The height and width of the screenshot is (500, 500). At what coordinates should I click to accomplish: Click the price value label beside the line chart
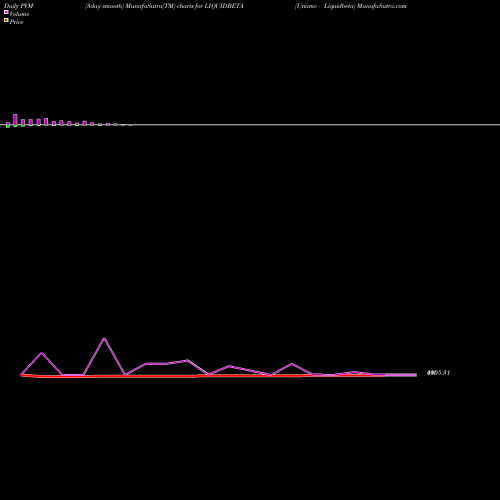click(x=438, y=373)
